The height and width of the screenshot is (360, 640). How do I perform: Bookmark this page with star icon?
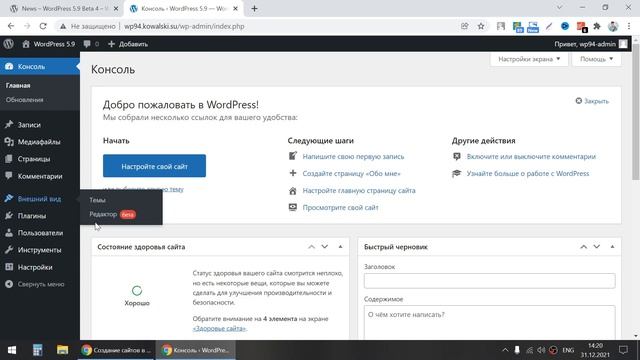481,26
